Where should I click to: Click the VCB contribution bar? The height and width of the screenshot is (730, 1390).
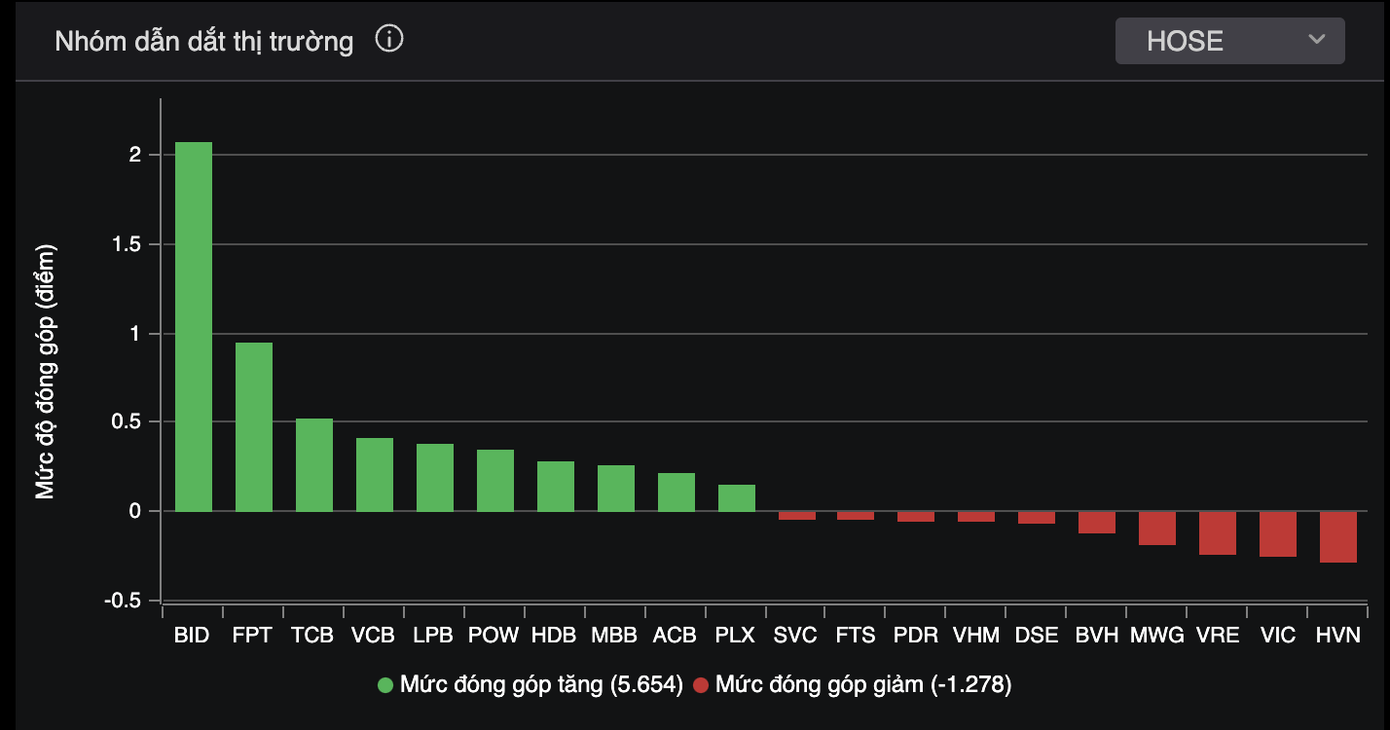click(374, 475)
